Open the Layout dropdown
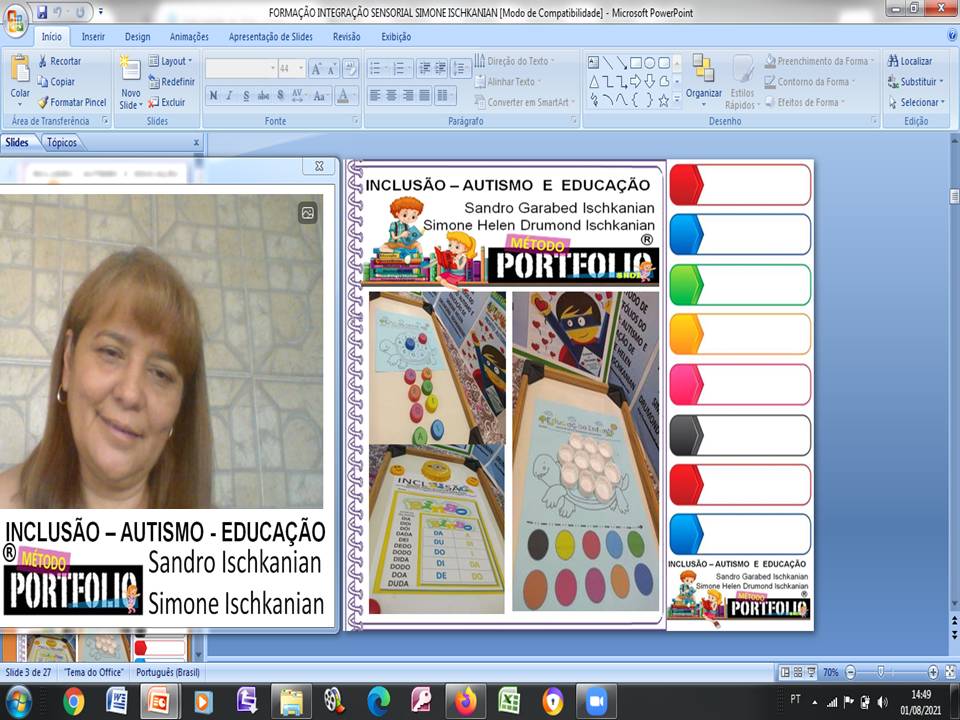This screenshot has height=720, width=960. click(171, 61)
